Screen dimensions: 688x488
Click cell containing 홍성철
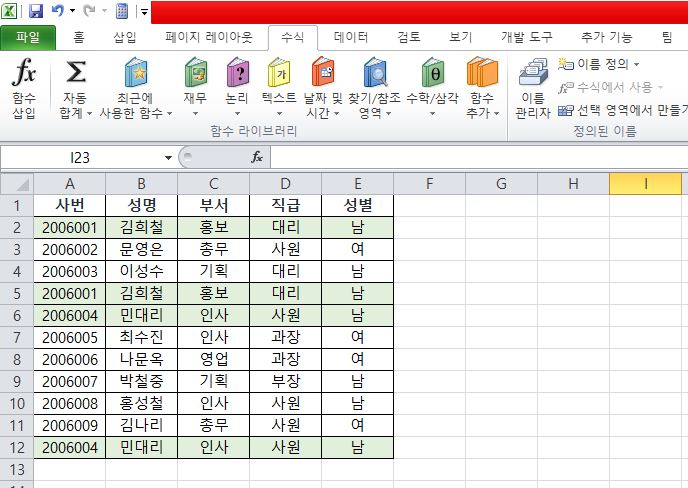pyautogui.click(x=141, y=403)
